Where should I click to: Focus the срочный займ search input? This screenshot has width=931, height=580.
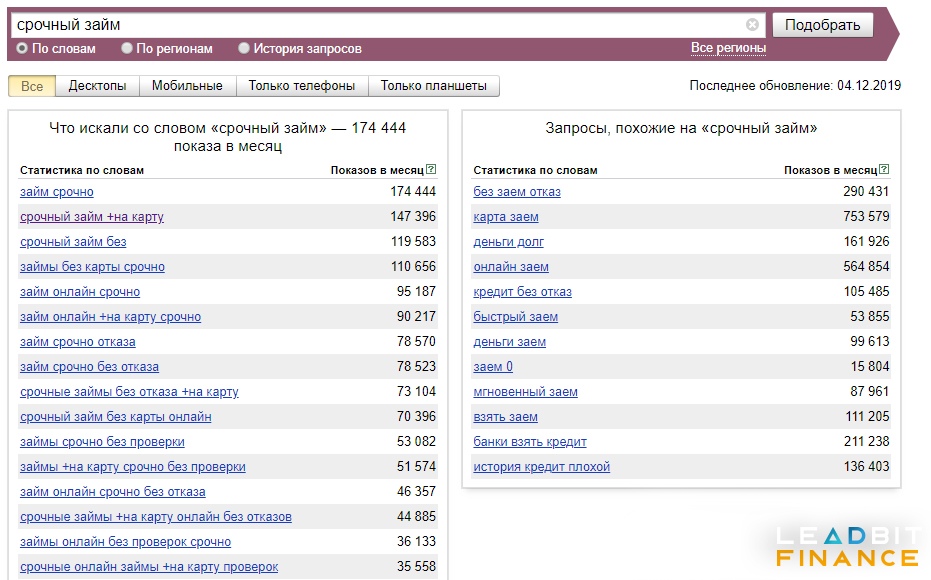point(378,24)
